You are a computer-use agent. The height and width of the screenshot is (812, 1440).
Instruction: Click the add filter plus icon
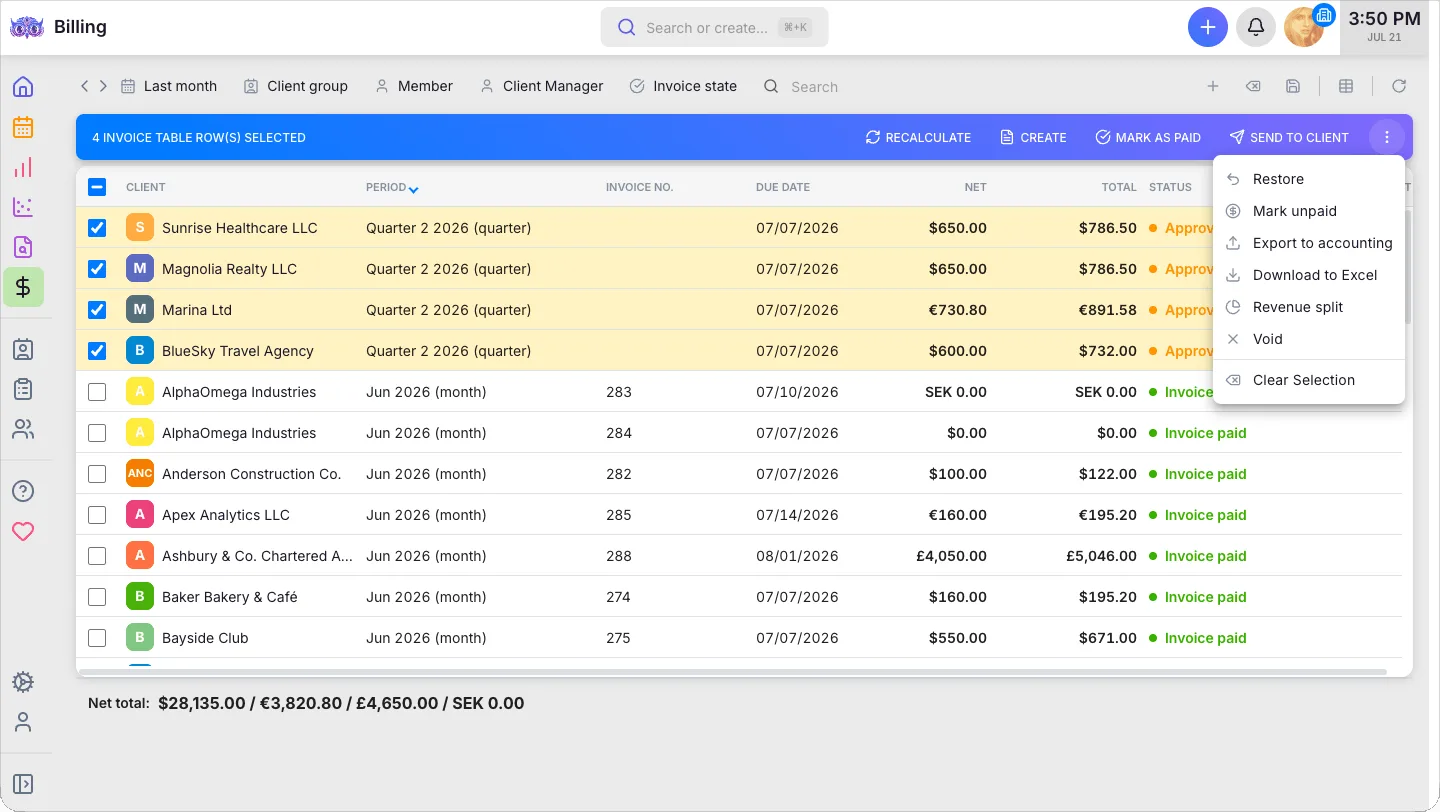[1213, 86]
